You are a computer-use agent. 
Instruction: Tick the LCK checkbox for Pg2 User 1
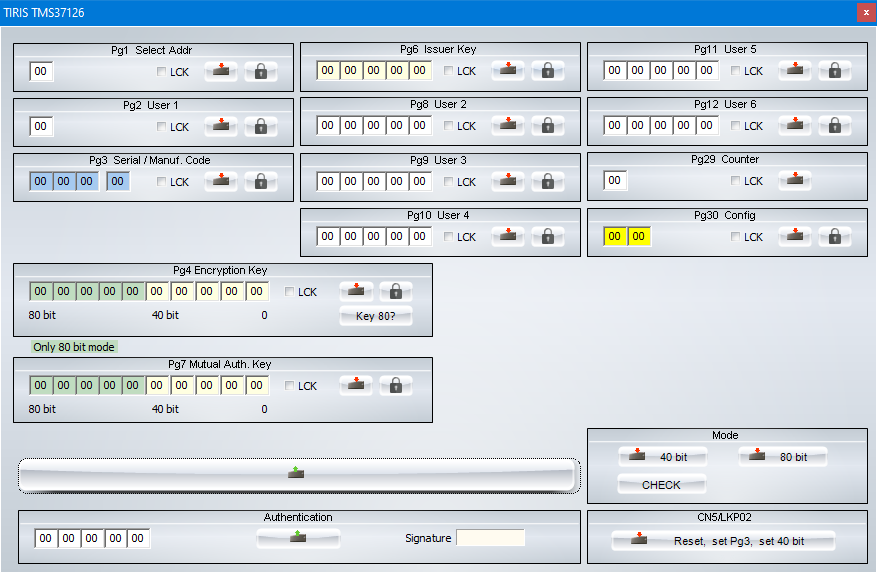[161, 126]
